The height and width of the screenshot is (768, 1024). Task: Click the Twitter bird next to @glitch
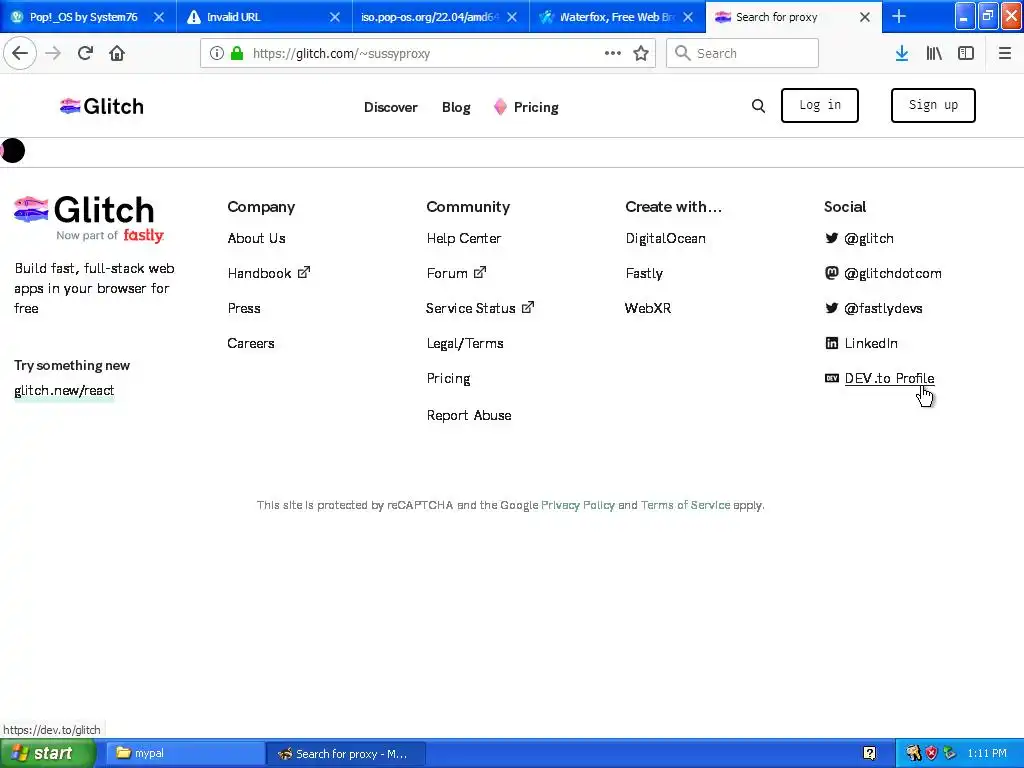[831, 238]
